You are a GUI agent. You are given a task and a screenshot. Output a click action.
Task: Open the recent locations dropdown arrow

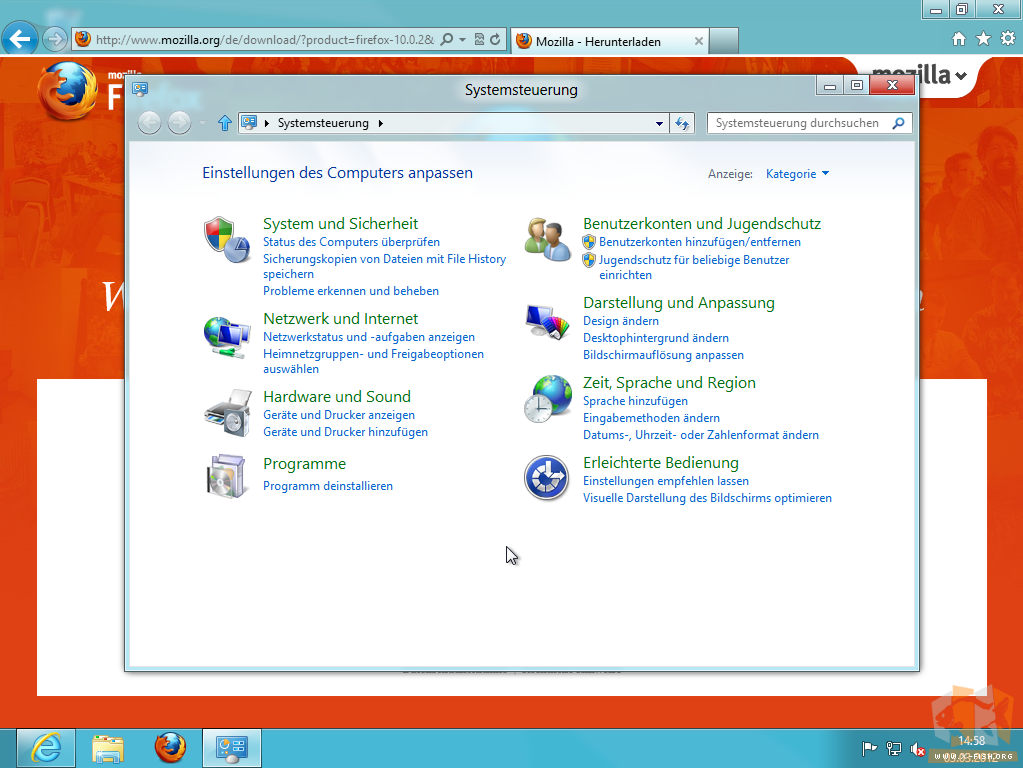[x=202, y=123]
